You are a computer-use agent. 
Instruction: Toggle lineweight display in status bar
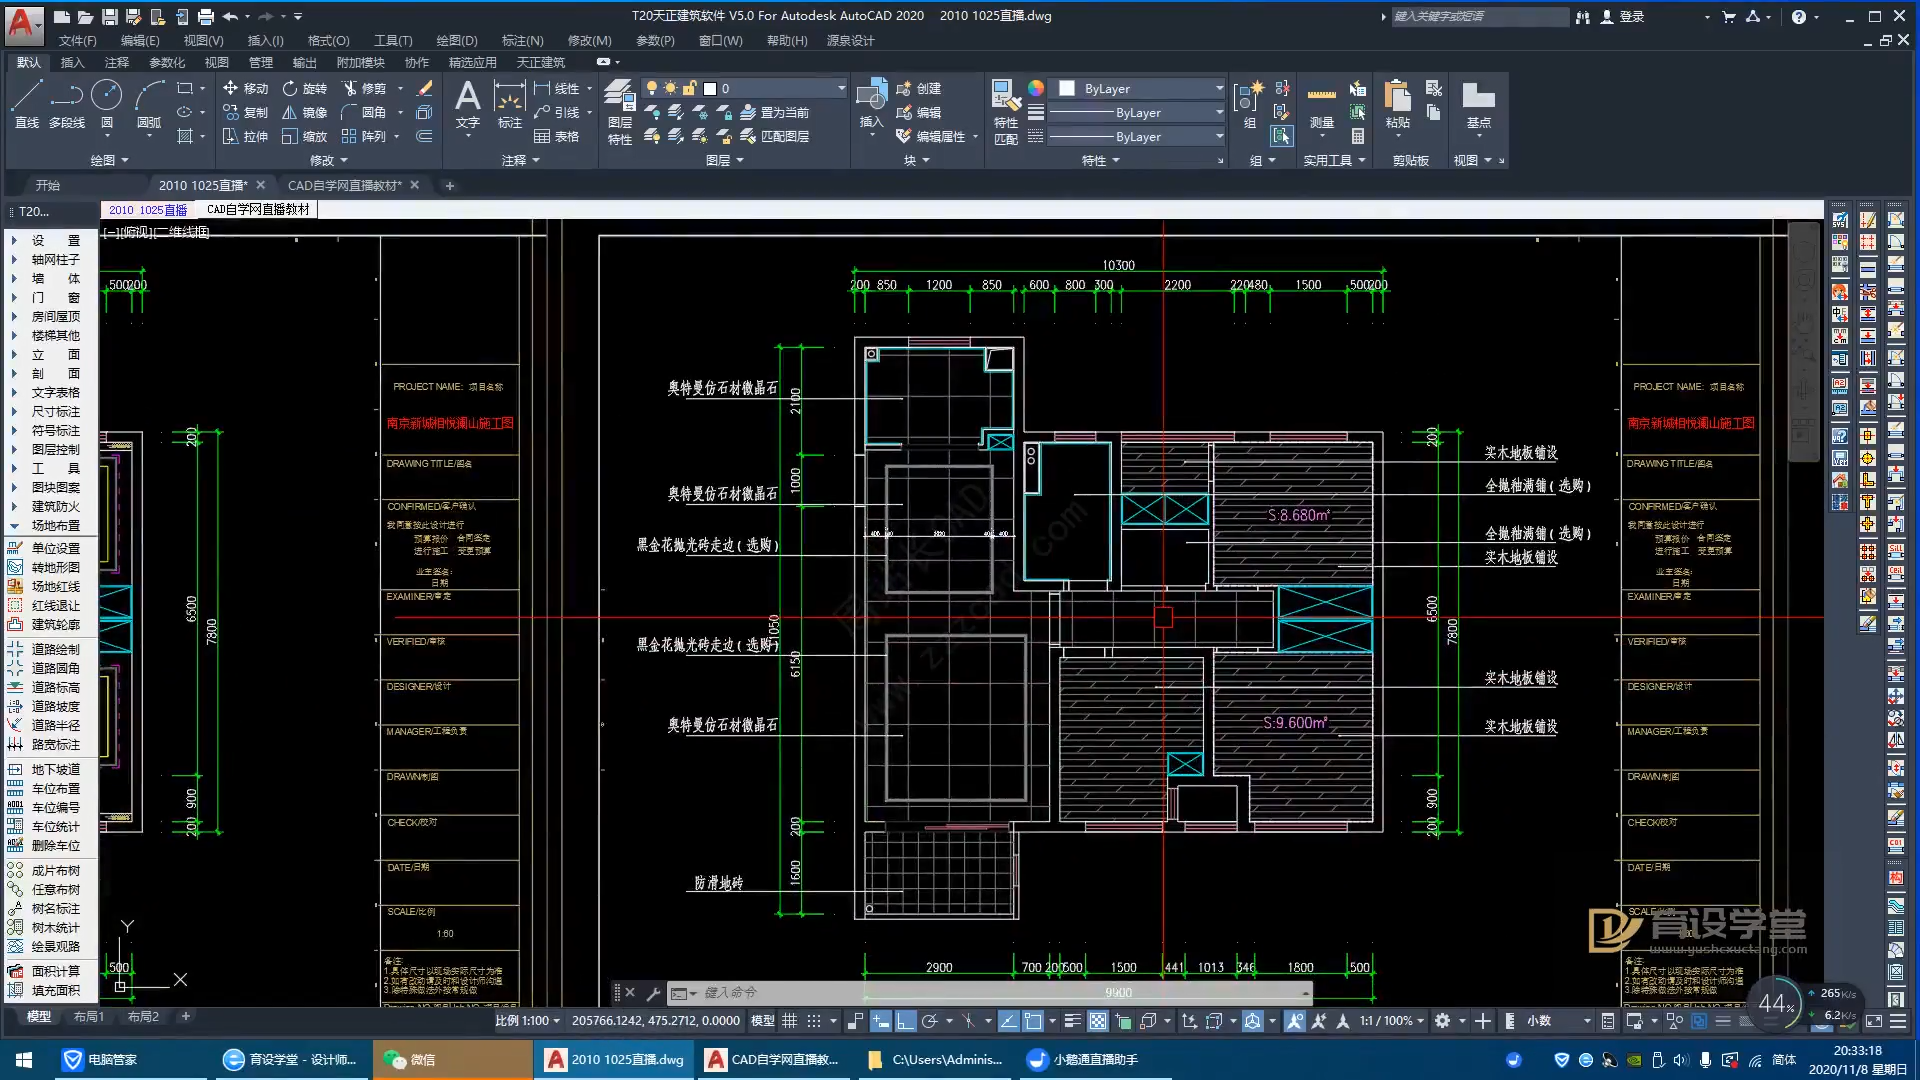click(1072, 1021)
